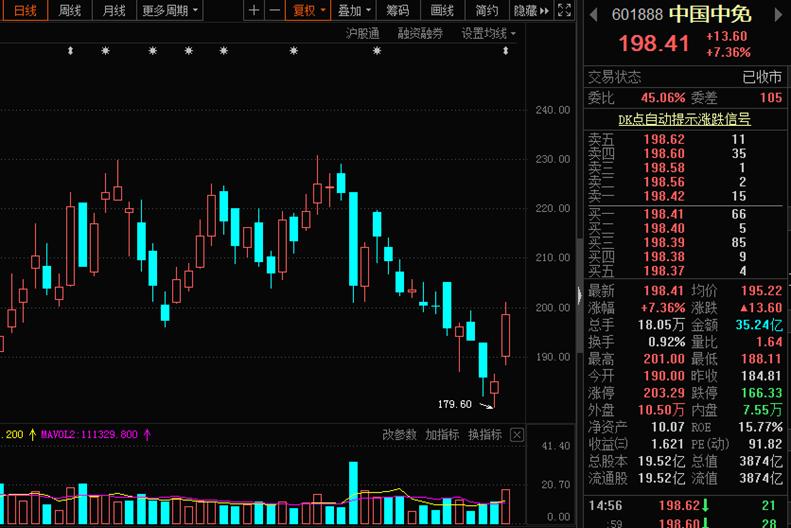Switch to the 月线 tab
This screenshot has height=528, width=791.
point(114,10)
